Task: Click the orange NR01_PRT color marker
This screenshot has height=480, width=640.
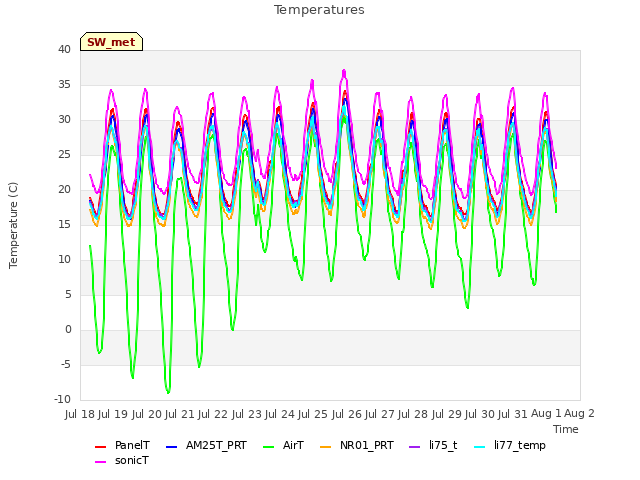Action: [325, 447]
